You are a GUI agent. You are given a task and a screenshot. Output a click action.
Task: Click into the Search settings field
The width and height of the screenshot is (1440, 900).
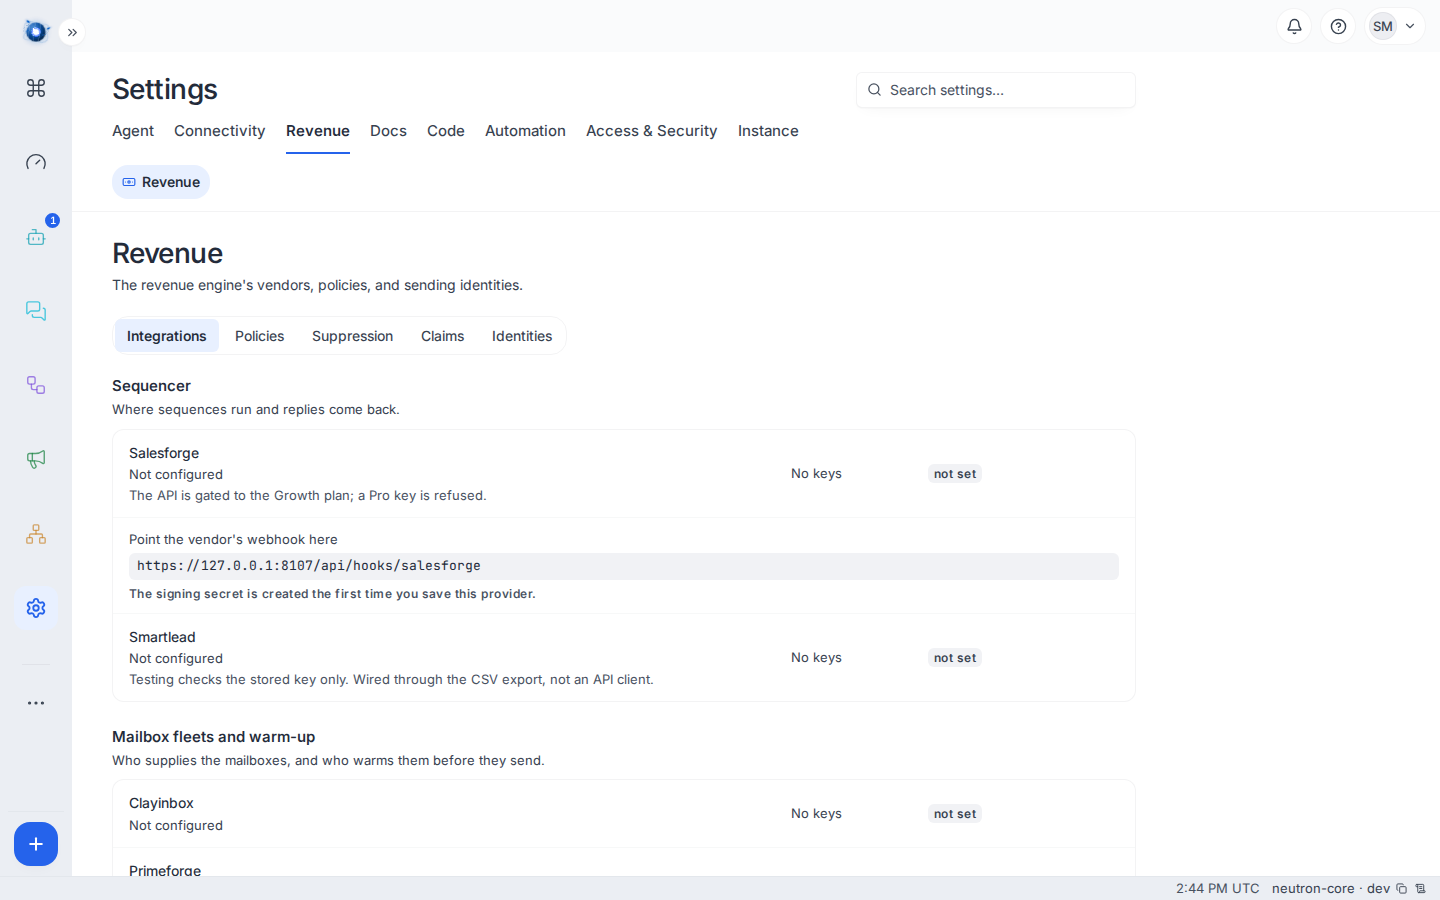[996, 90]
